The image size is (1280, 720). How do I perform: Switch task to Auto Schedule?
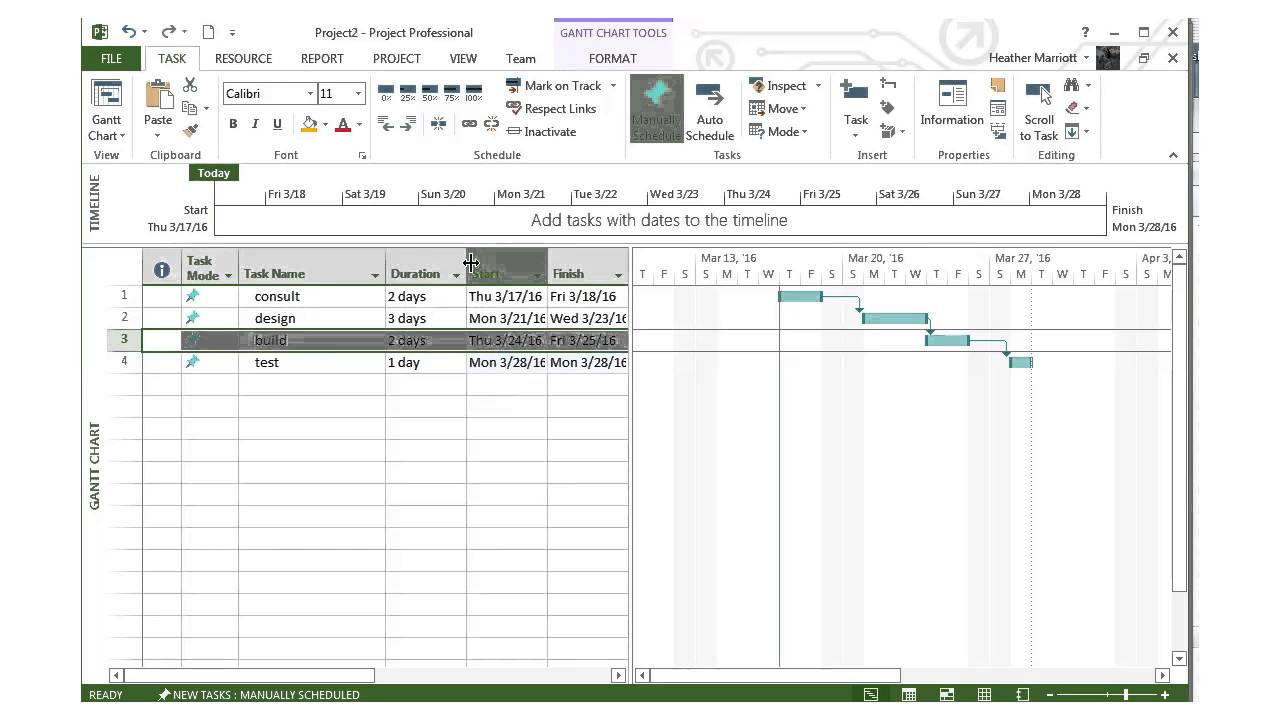point(710,112)
